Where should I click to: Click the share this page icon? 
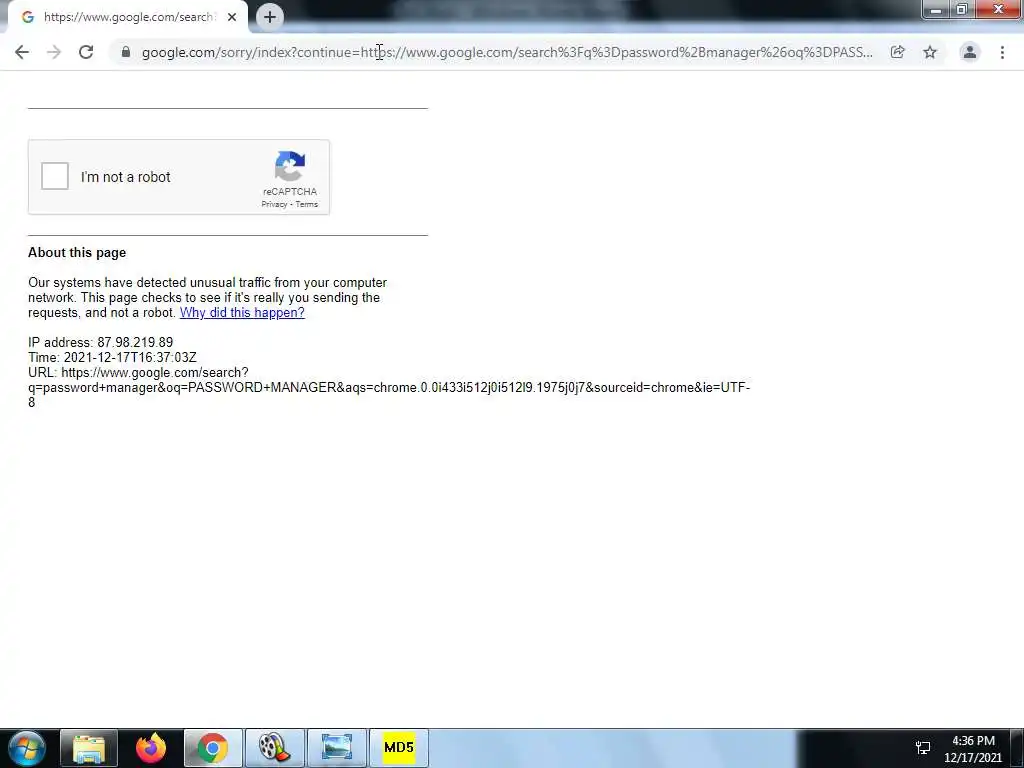898,52
